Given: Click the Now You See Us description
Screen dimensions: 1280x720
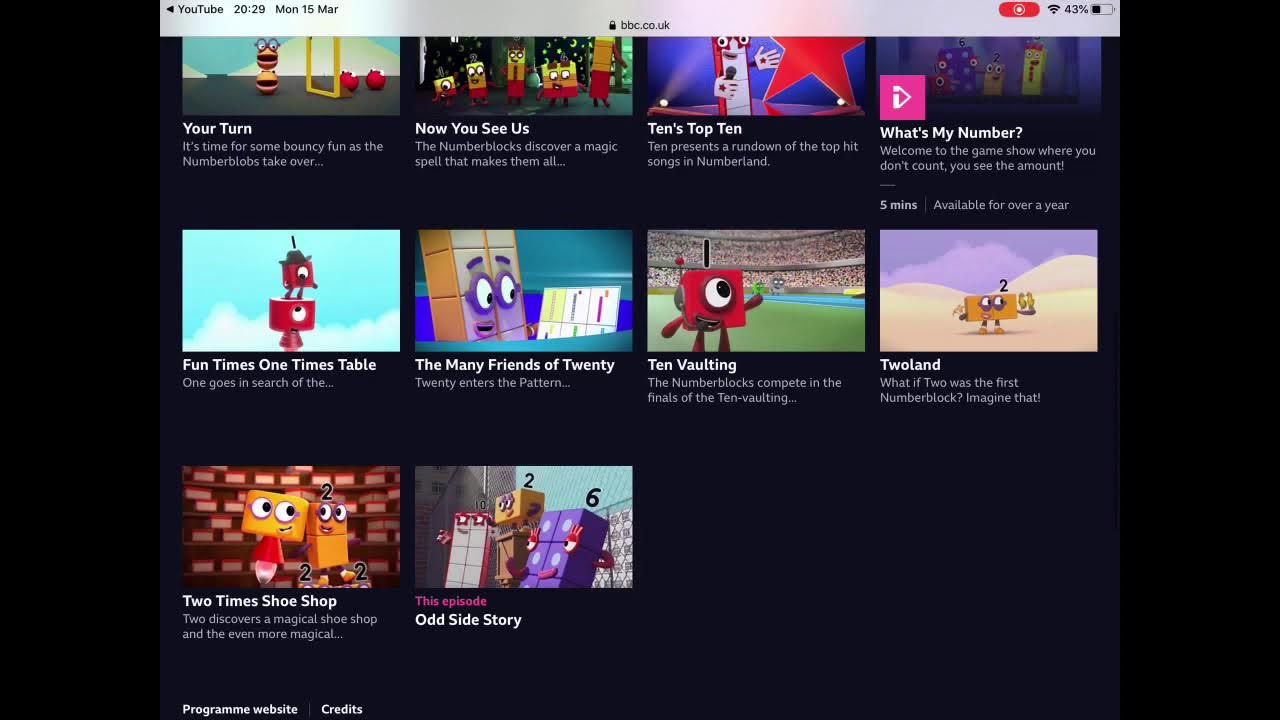Looking at the screenshot, I should click(516, 154).
